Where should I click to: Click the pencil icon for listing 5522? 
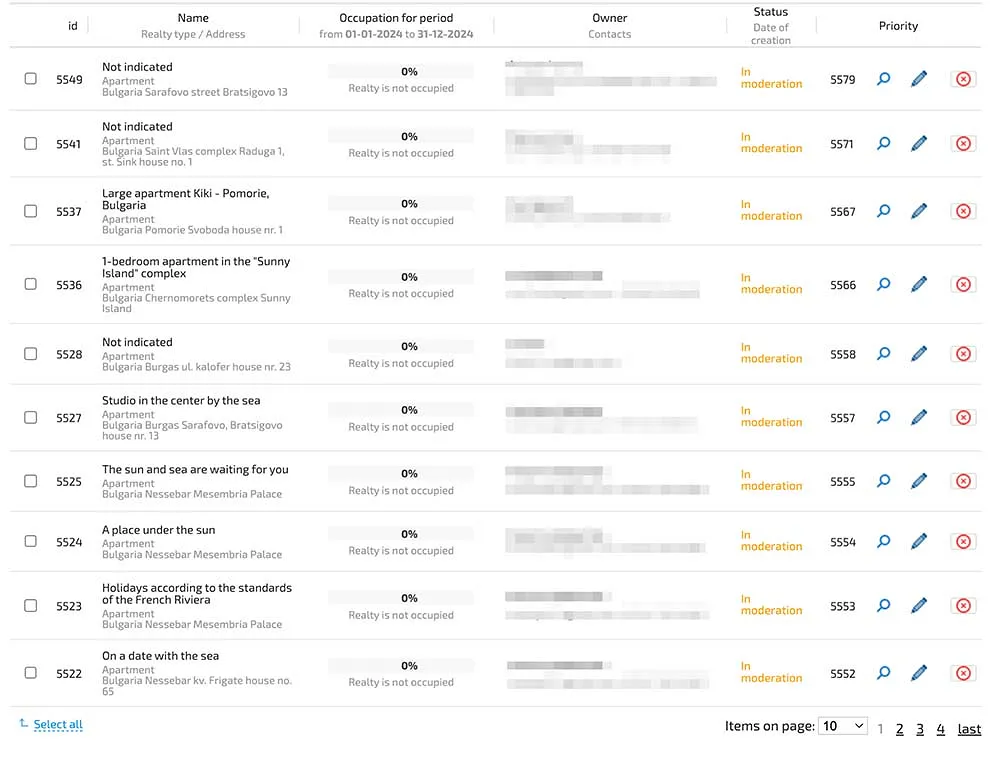pos(919,673)
